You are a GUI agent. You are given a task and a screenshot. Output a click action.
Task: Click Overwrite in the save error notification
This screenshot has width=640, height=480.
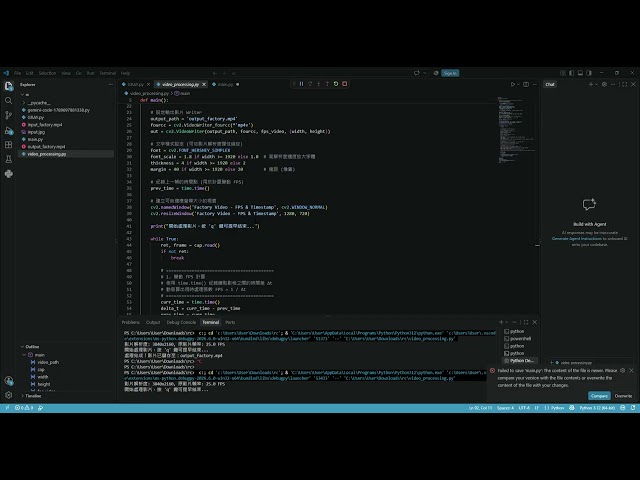[623, 396]
